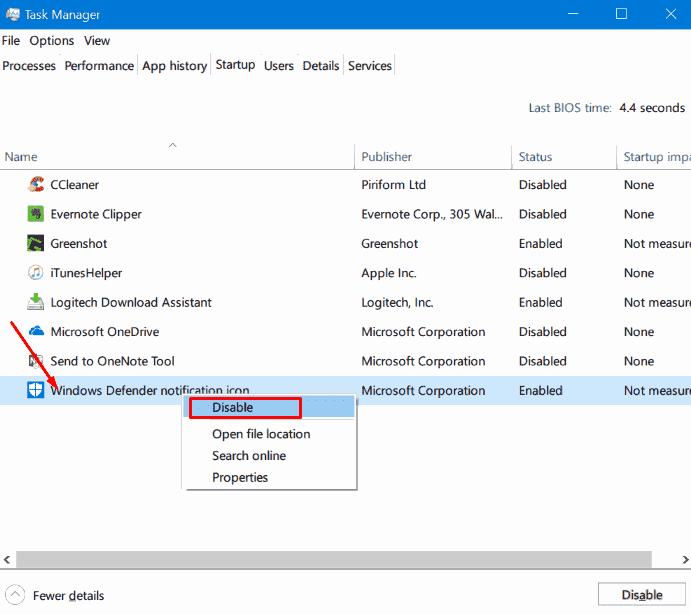Click the Windows Defender shield icon
691x615 pixels.
(35, 391)
